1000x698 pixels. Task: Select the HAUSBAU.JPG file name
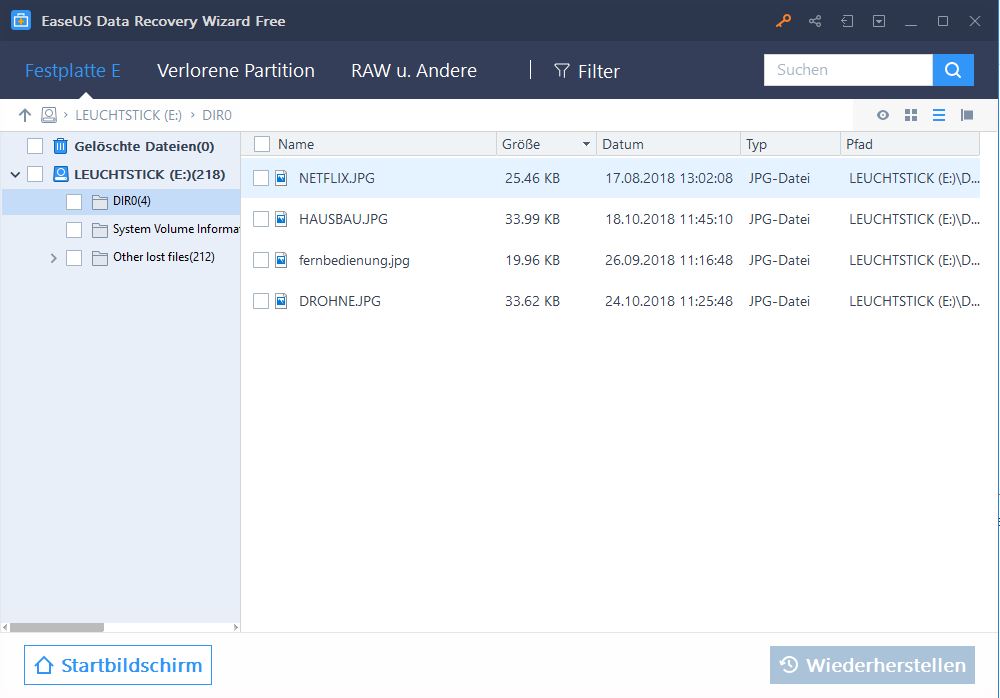[343, 219]
